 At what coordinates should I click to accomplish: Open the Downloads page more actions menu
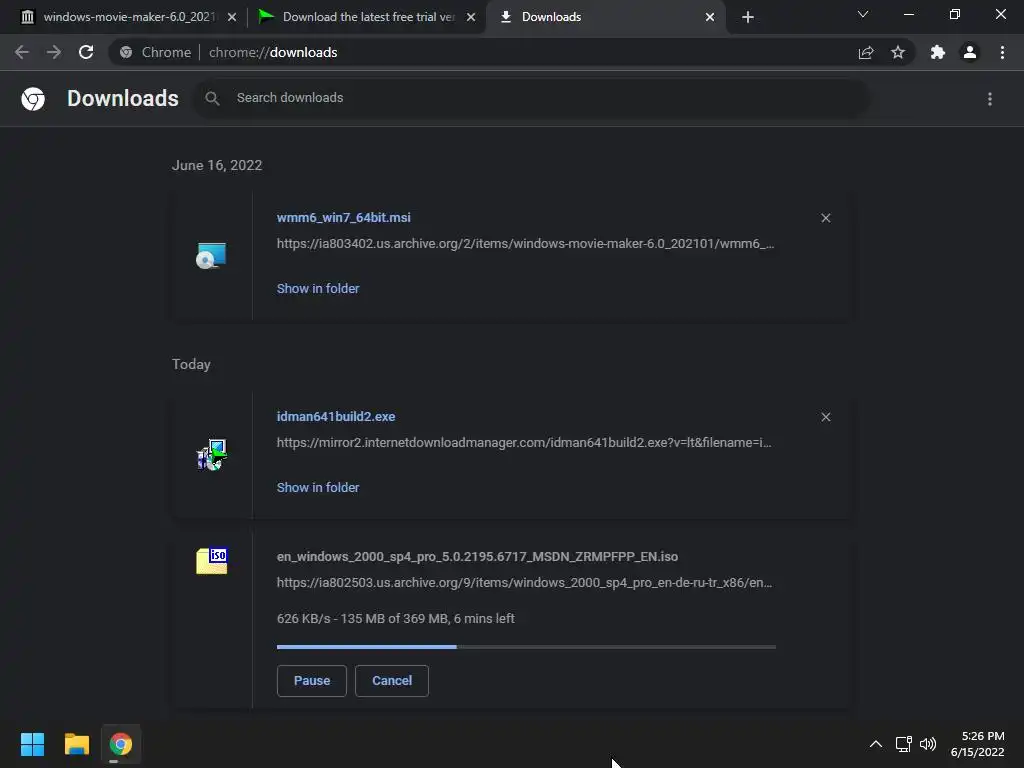tap(990, 99)
